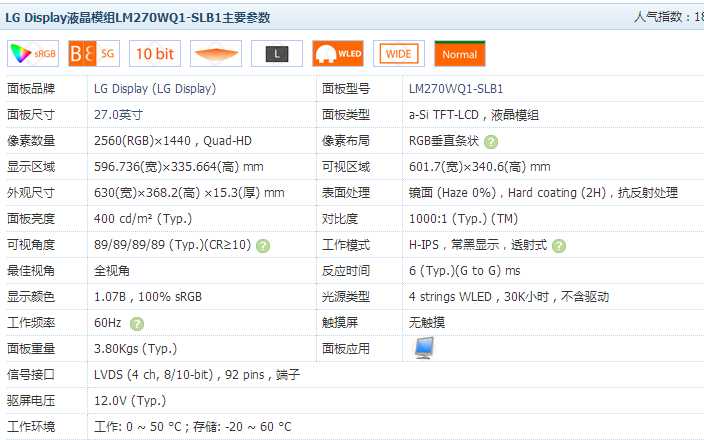Viewport: 704px width, 440px height.
Task: Click 596.736(宽)×335.664(高) mm value
Action: (179, 167)
